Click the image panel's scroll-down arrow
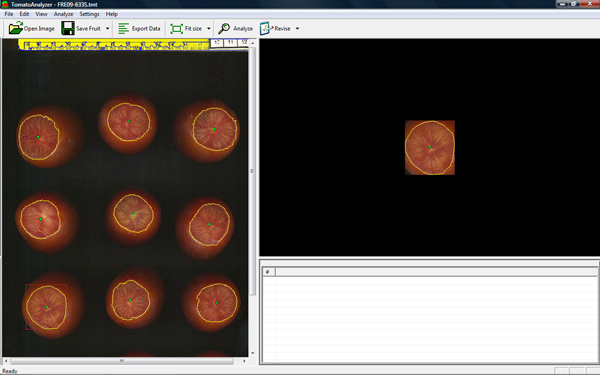The image size is (600, 375). (253, 353)
